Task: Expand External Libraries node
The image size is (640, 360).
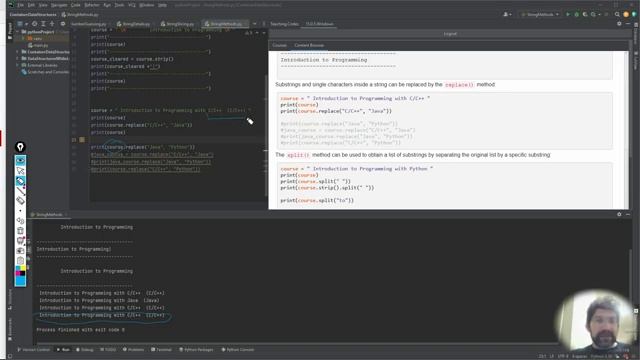Action: tap(18, 65)
